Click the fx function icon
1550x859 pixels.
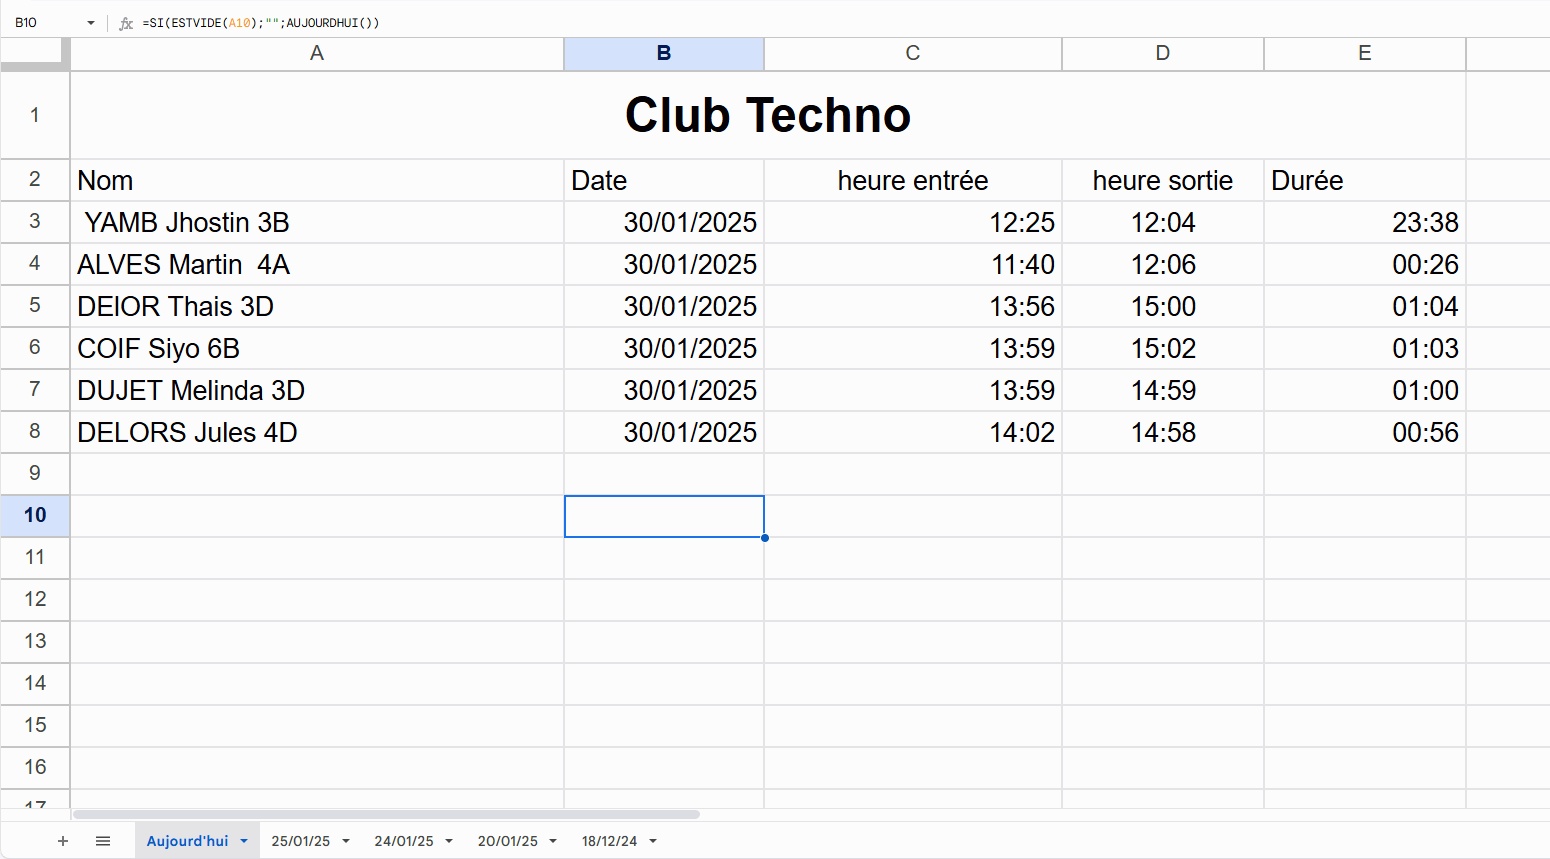[x=126, y=23]
